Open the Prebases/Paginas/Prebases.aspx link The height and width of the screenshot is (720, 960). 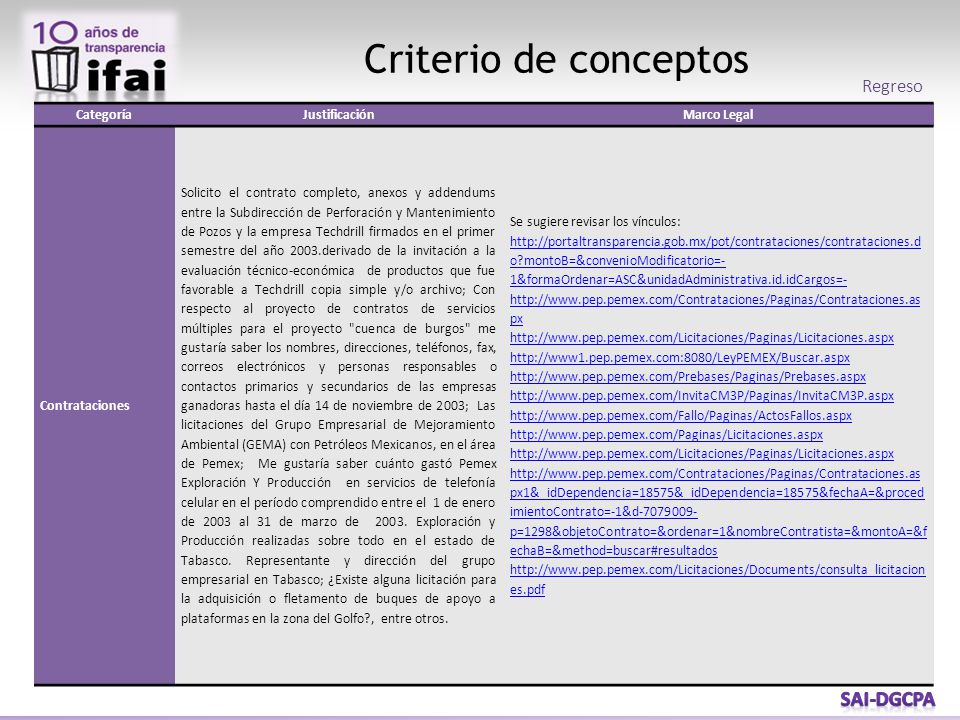click(x=688, y=377)
